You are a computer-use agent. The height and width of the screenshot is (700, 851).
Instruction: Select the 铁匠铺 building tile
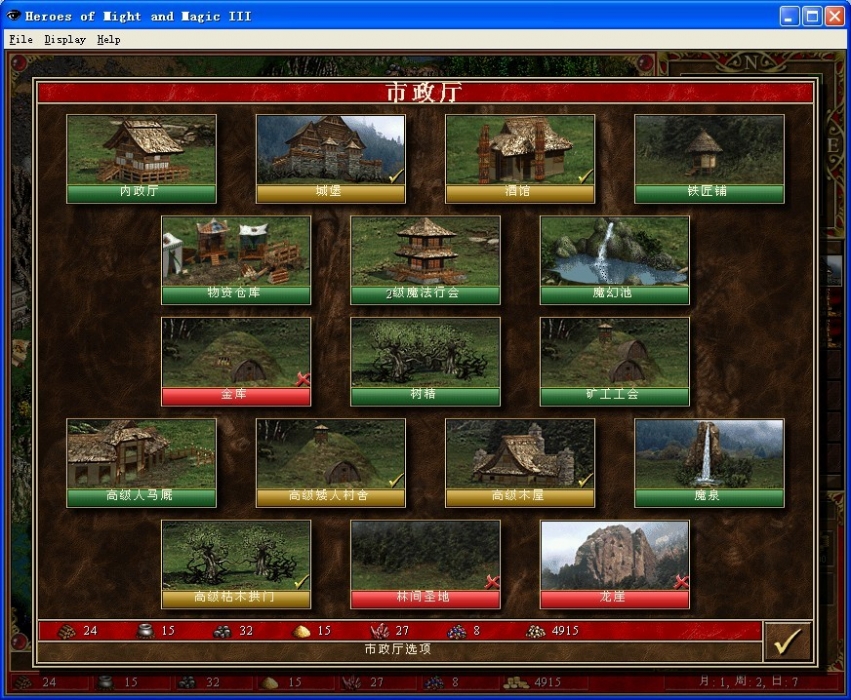[709, 158]
